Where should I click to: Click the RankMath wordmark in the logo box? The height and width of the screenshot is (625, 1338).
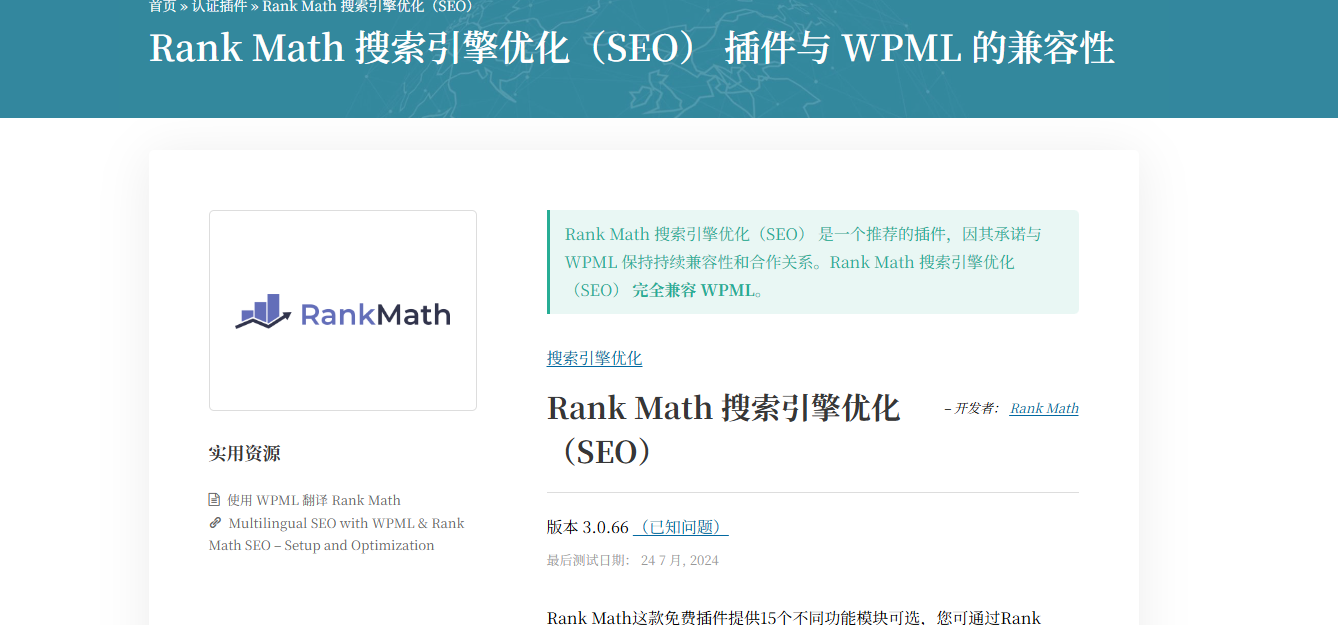click(x=375, y=315)
